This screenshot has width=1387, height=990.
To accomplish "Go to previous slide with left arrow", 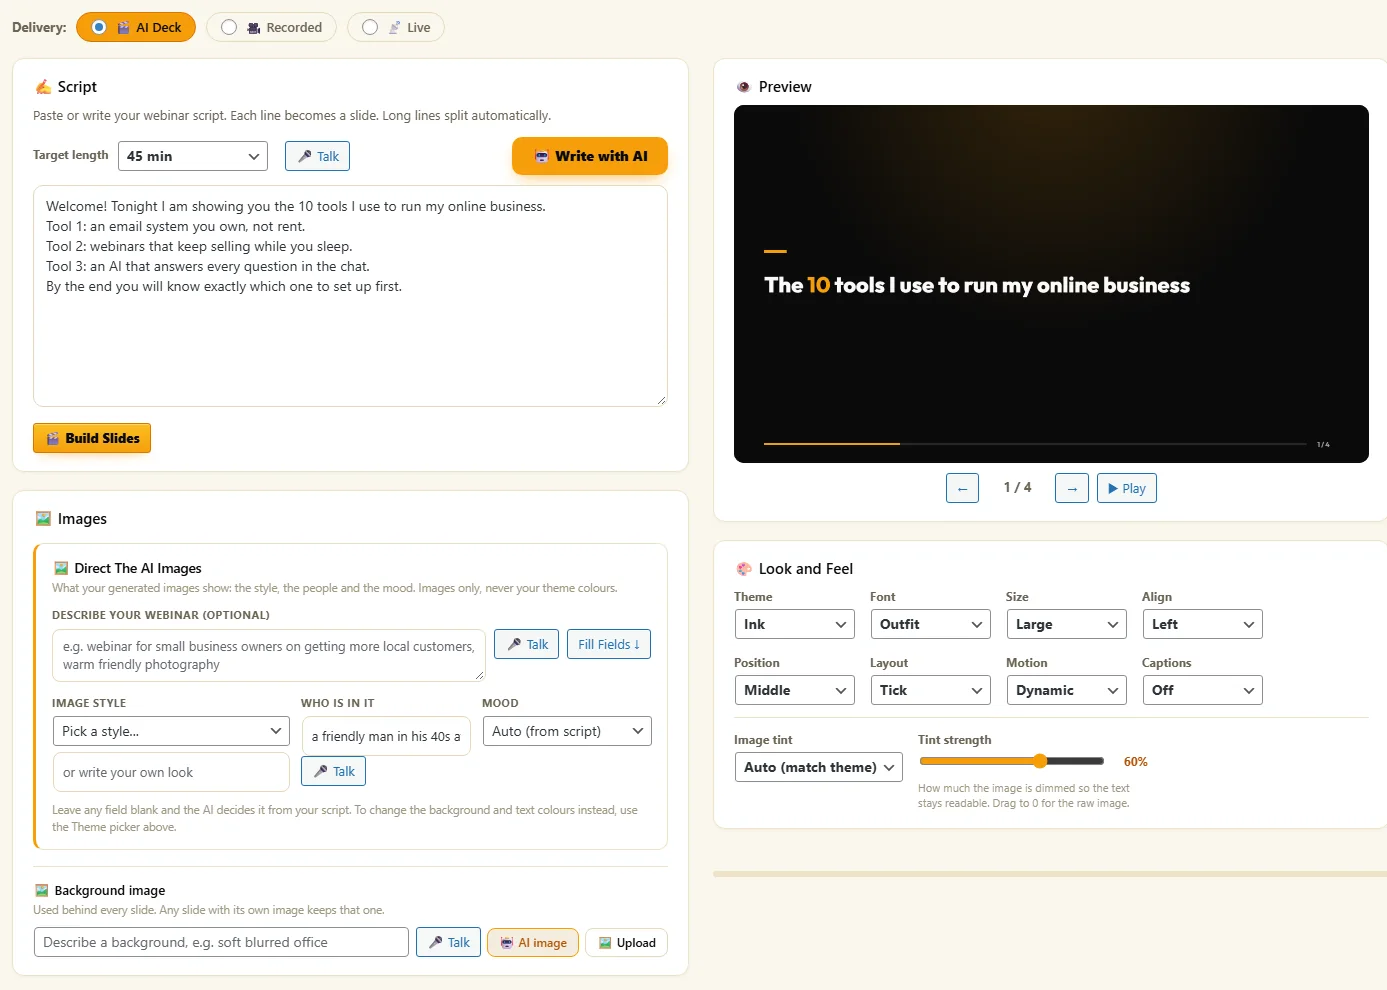I will point(962,488).
